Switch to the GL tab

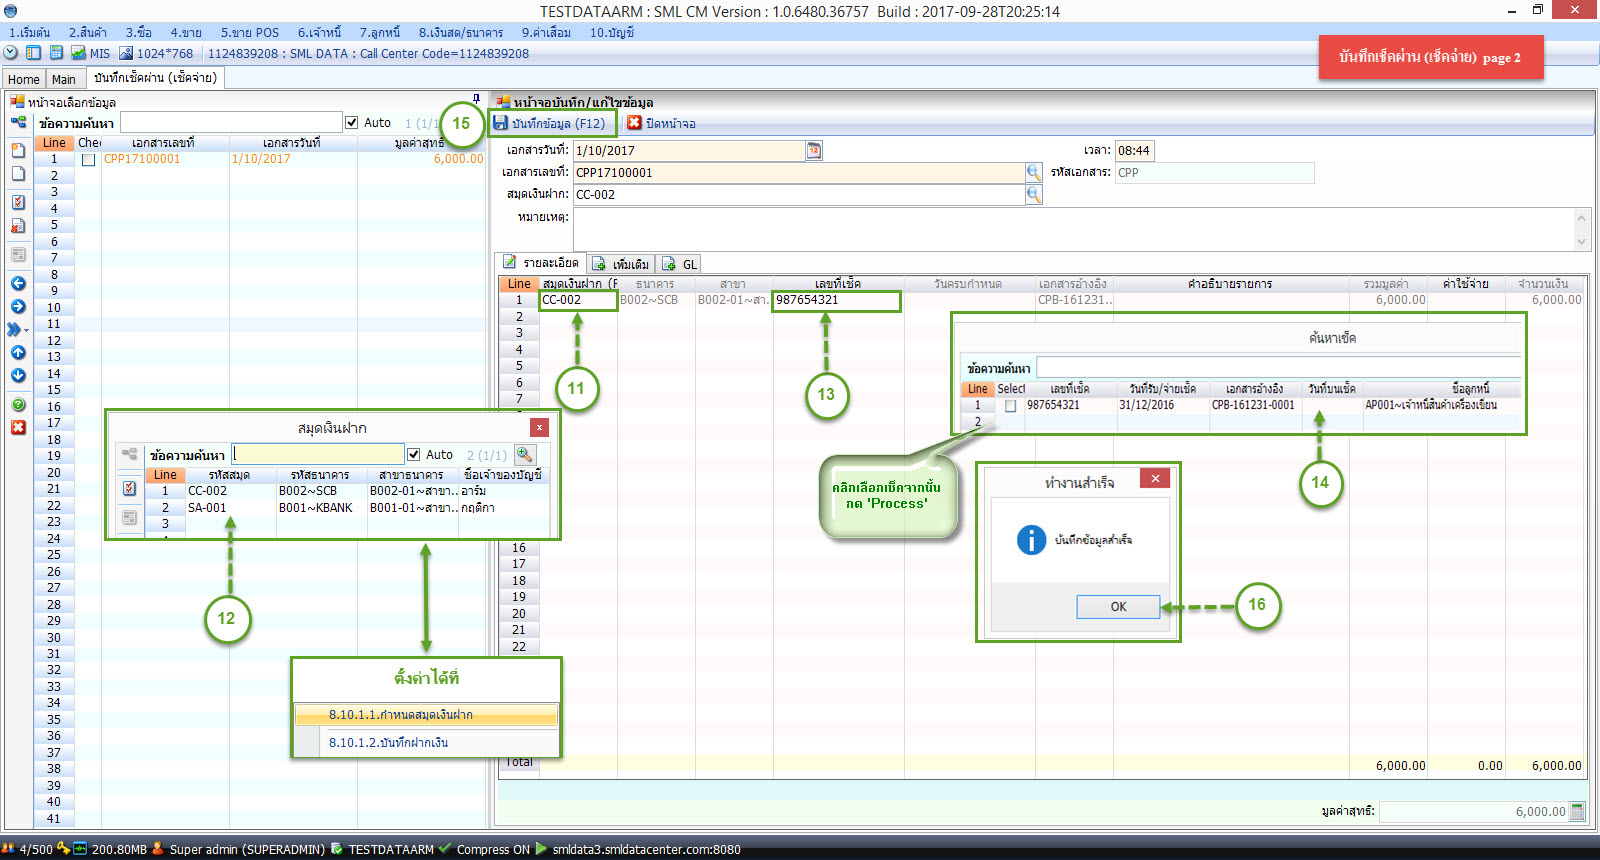click(680, 264)
